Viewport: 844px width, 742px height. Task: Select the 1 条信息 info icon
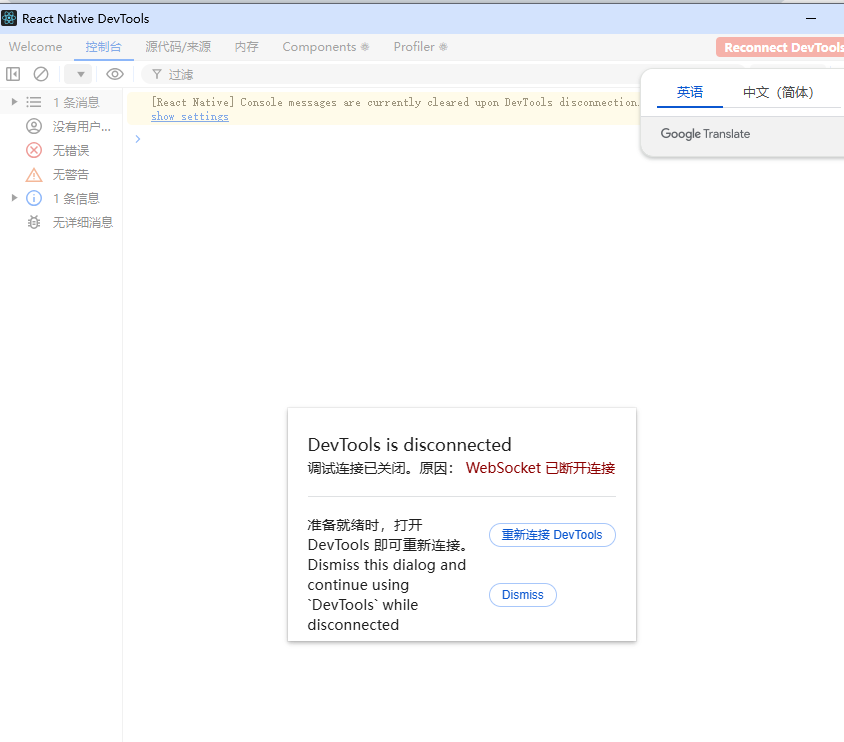[x=34, y=198]
